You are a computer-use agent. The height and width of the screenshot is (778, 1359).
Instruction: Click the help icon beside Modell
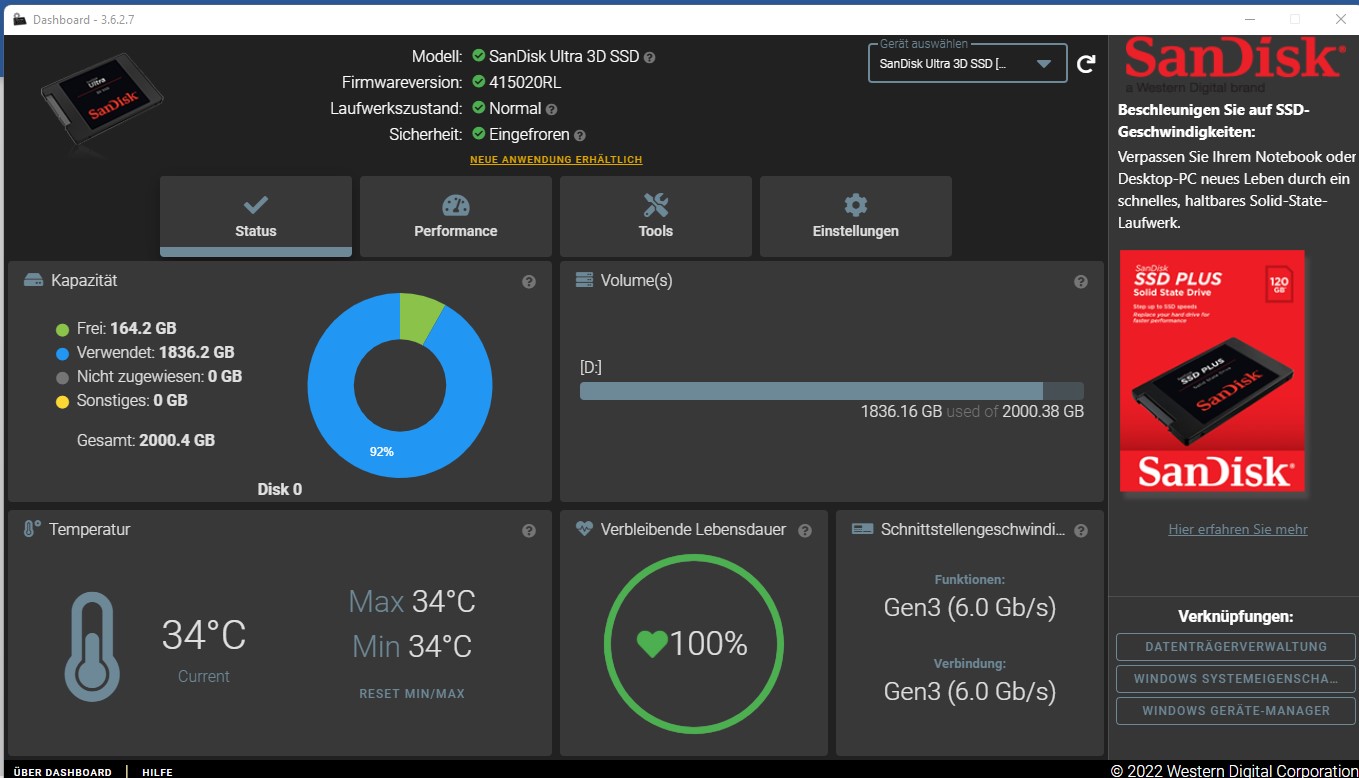point(650,58)
